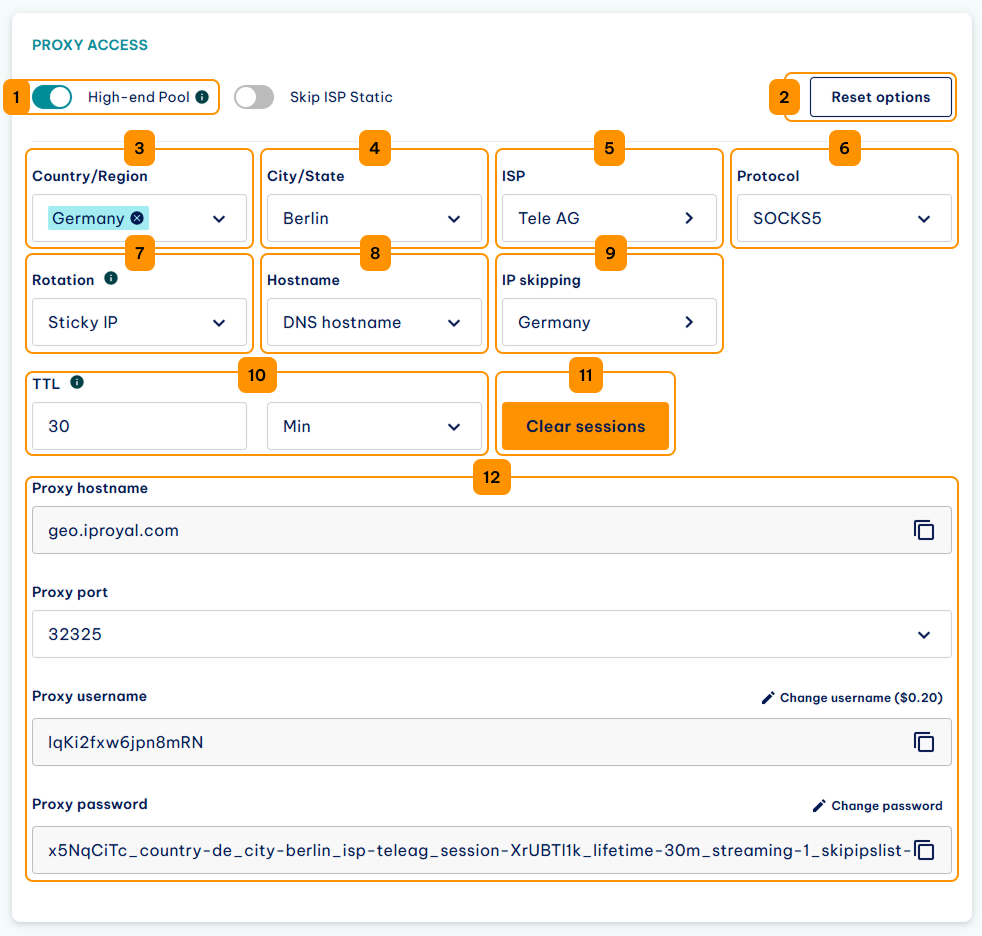Expand the City/State Berlin dropdown
The height and width of the screenshot is (936, 982).
(x=374, y=218)
